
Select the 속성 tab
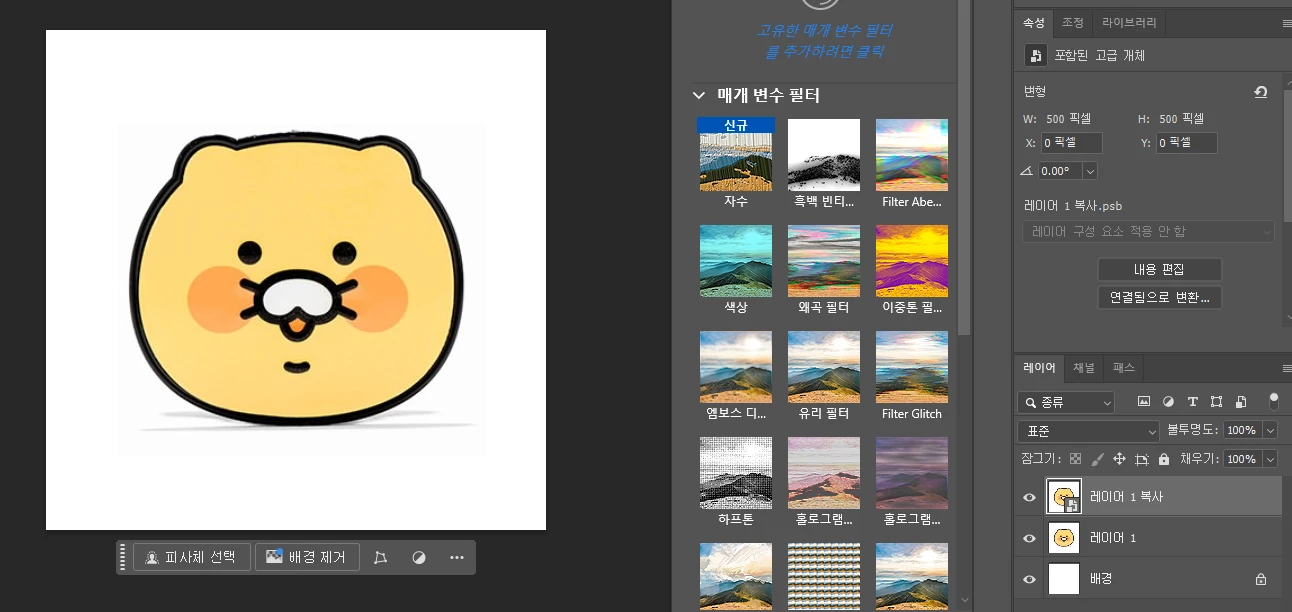[1033, 22]
